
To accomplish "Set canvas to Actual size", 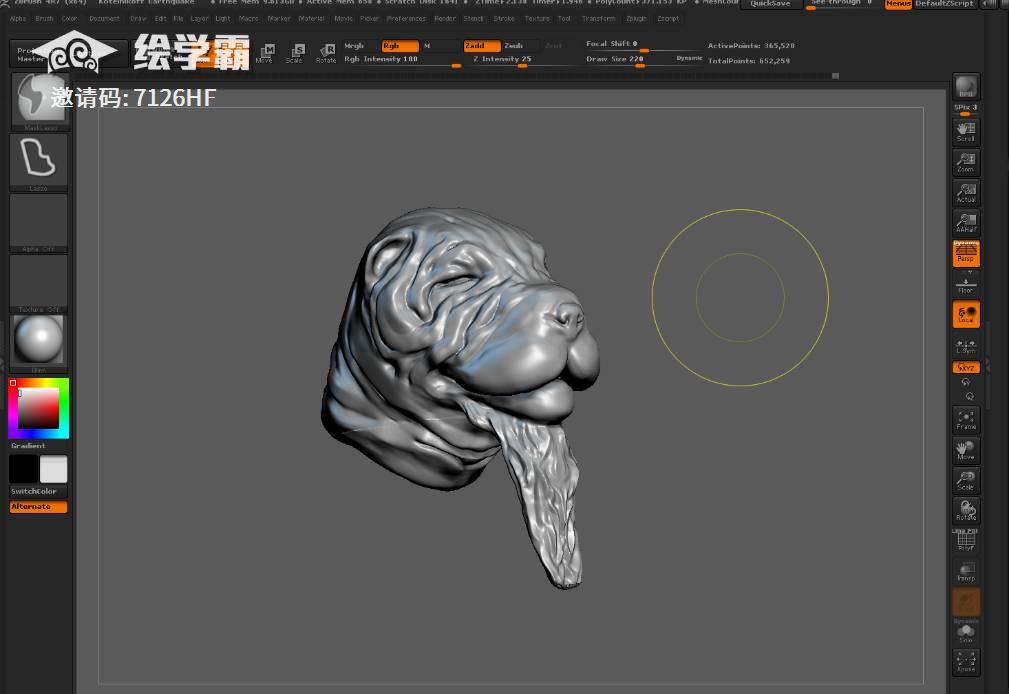I will click(965, 192).
